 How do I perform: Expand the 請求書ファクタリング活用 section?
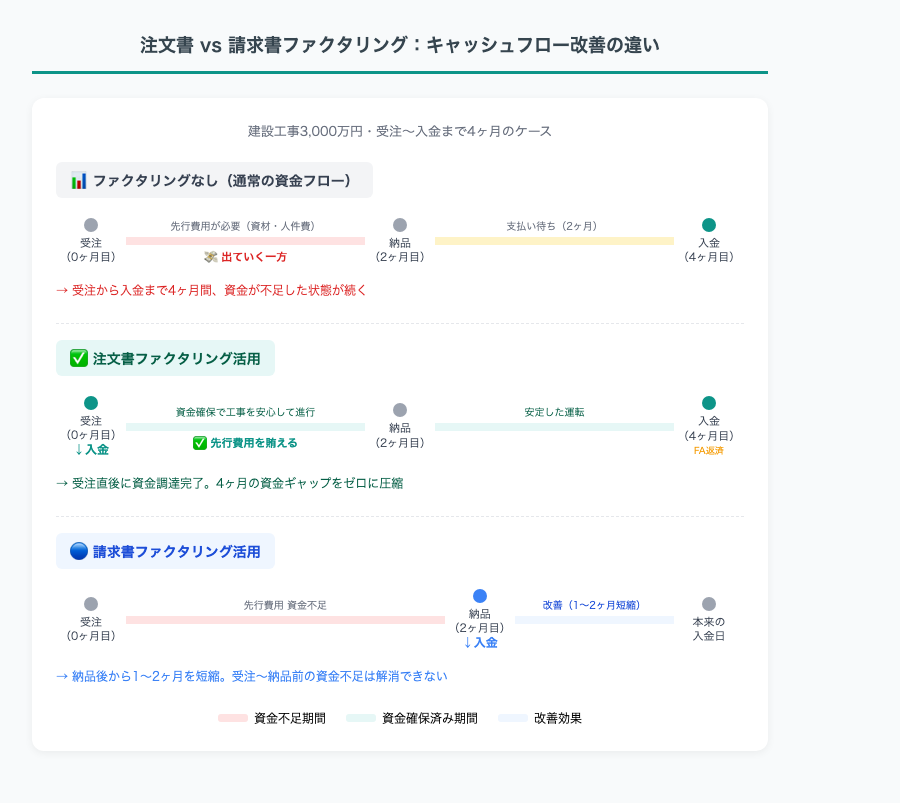click(x=165, y=551)
